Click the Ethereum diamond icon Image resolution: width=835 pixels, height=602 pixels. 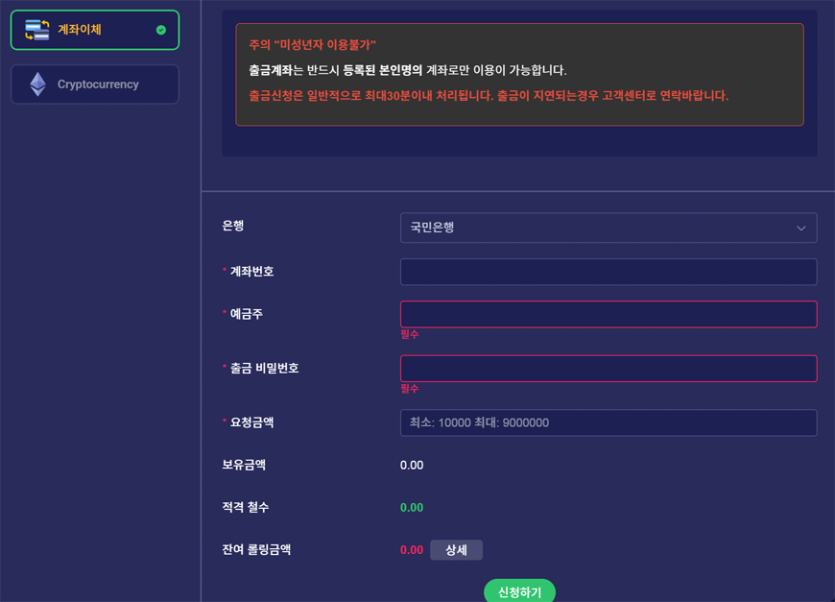click(x=38, y=84)
